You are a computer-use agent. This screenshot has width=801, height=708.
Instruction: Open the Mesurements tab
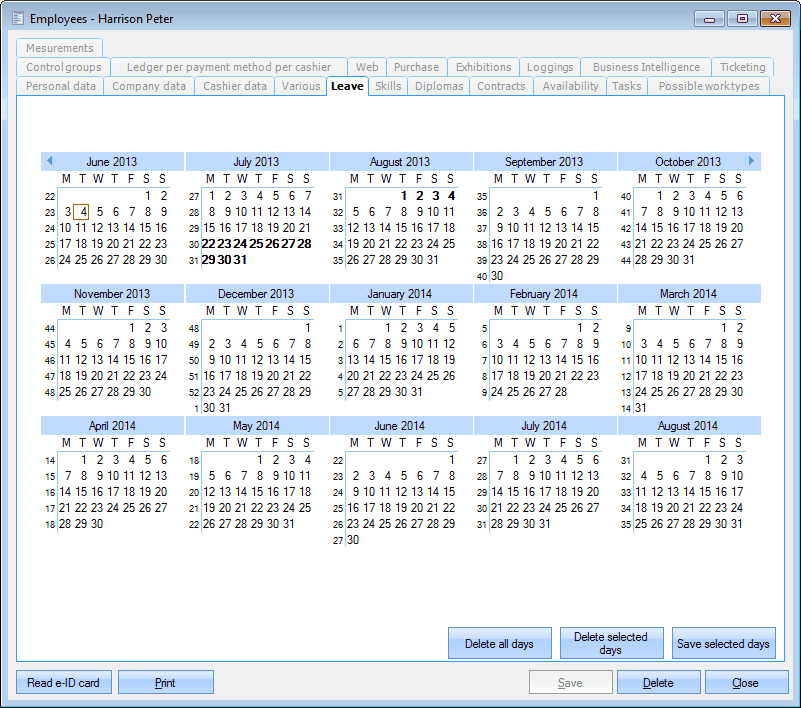point(60,48)
